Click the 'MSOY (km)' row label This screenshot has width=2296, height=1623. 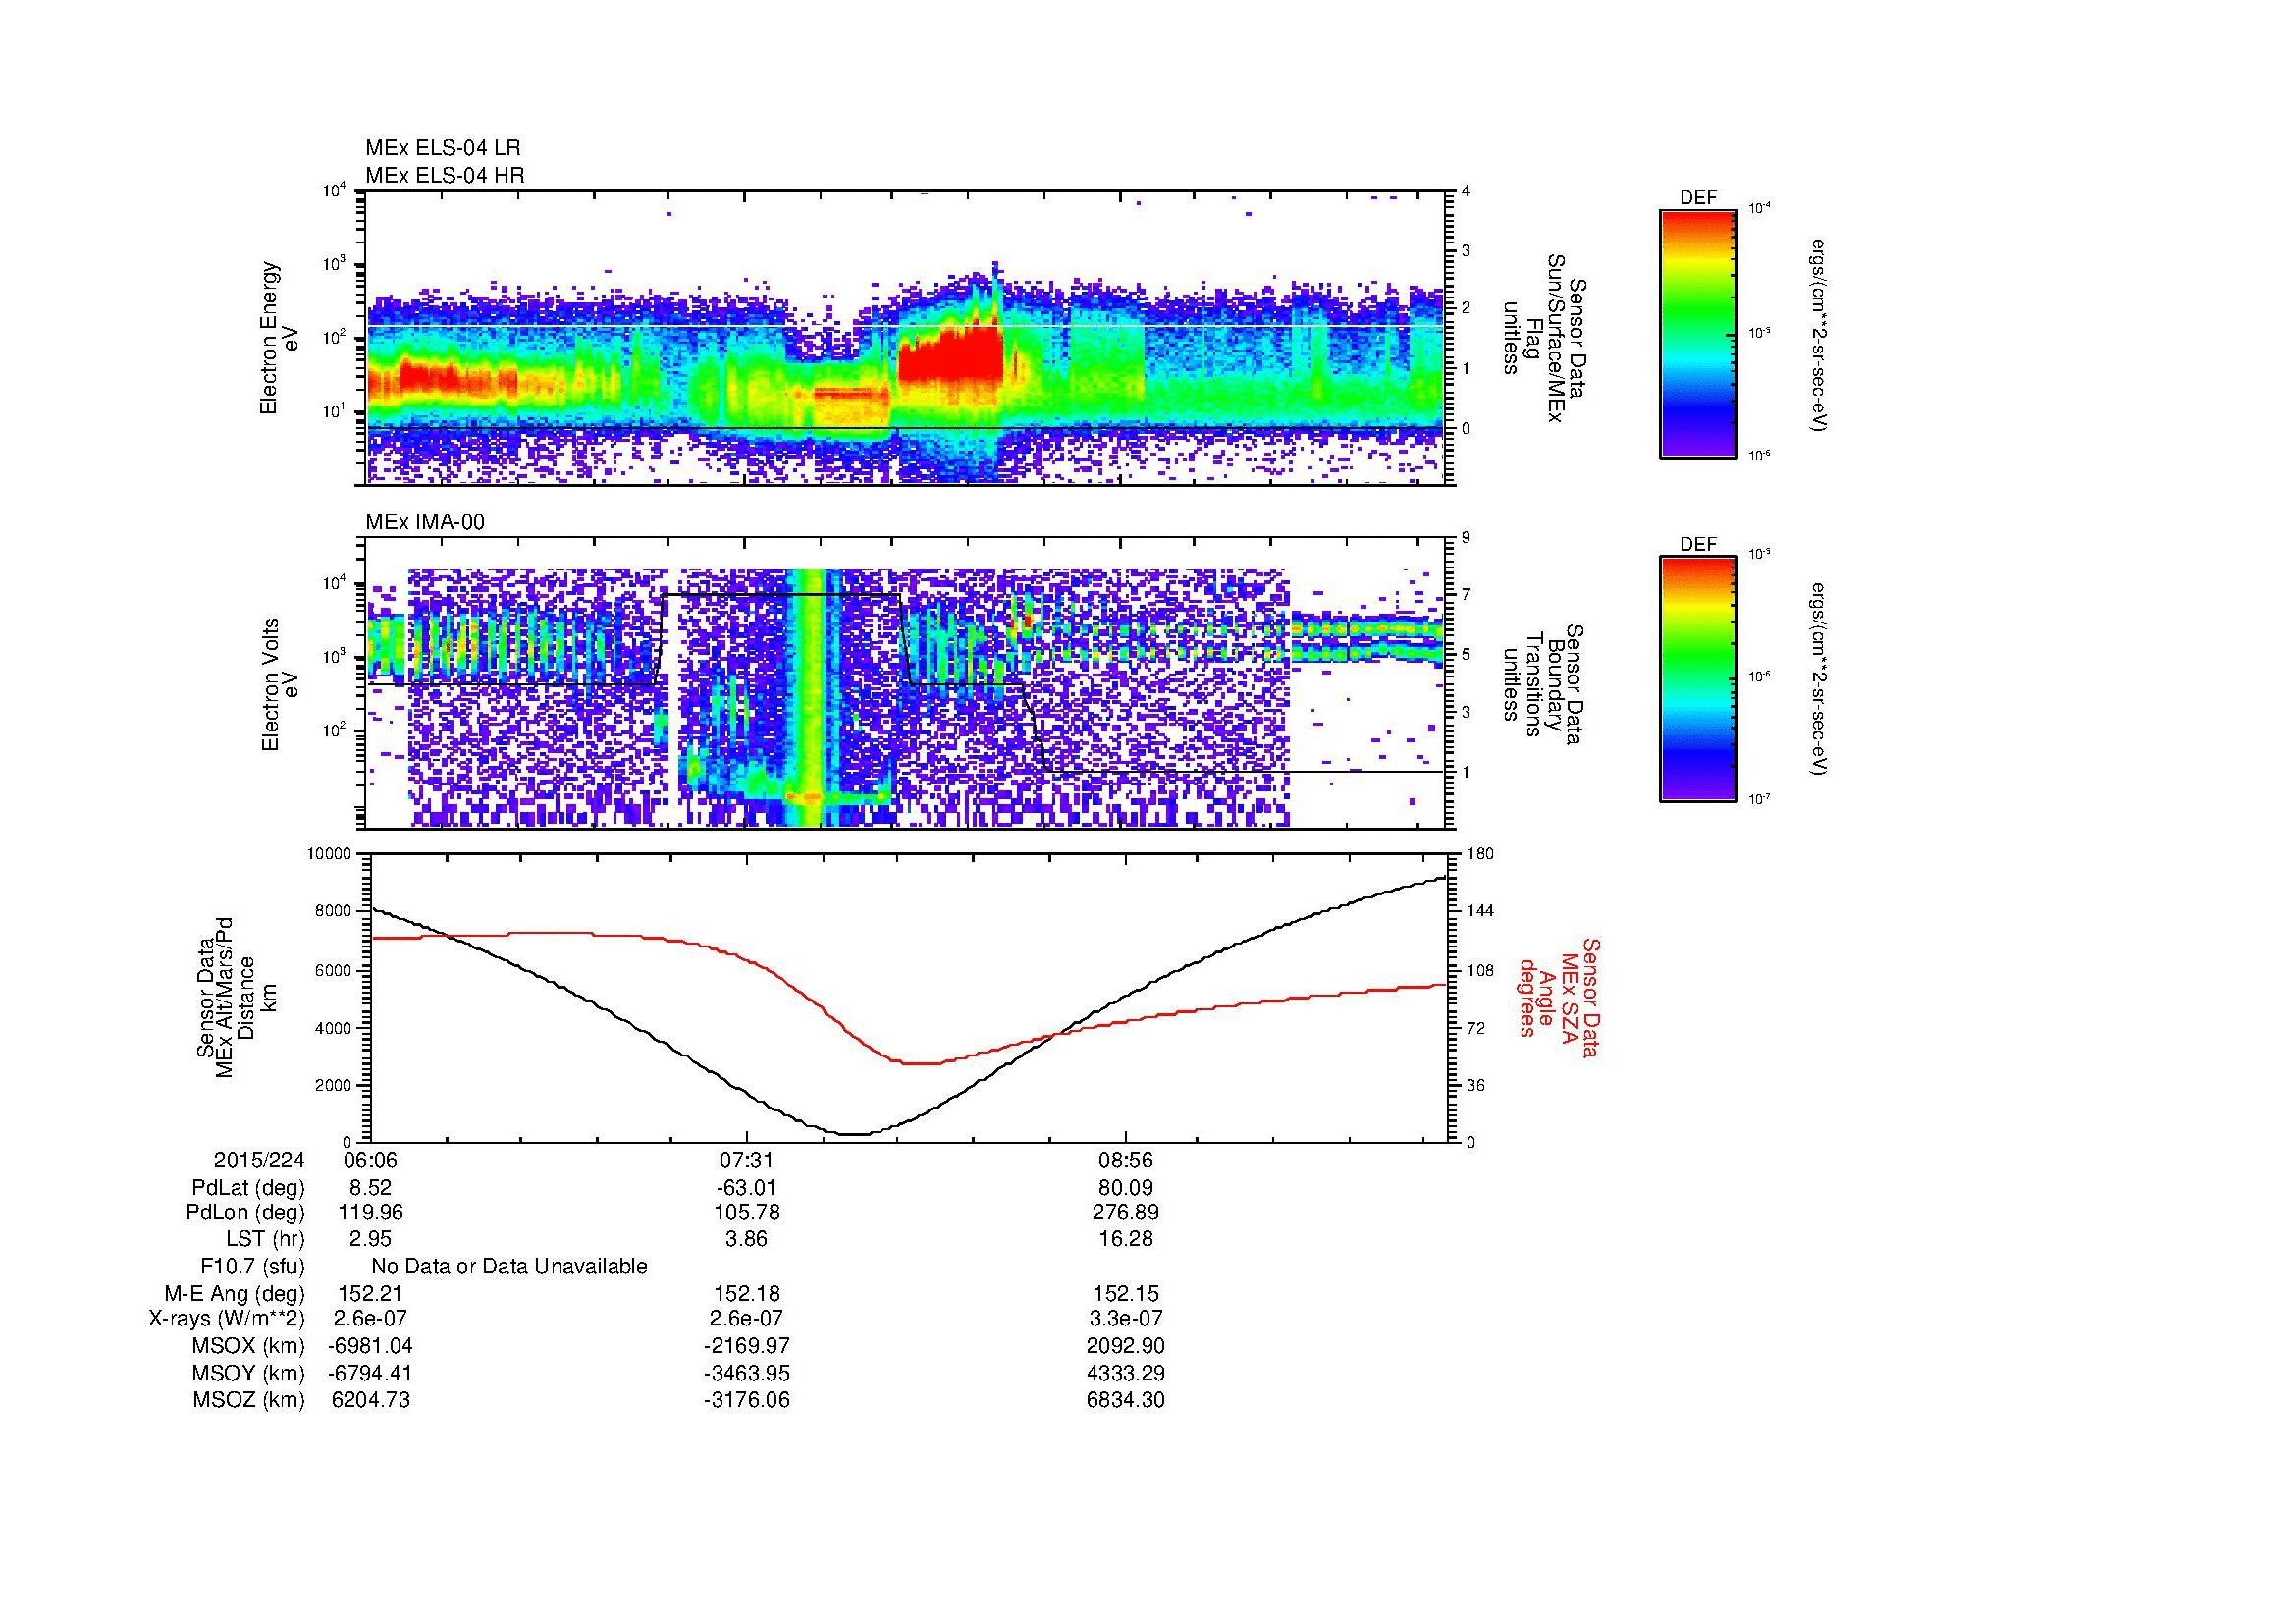pos(249,1374)
